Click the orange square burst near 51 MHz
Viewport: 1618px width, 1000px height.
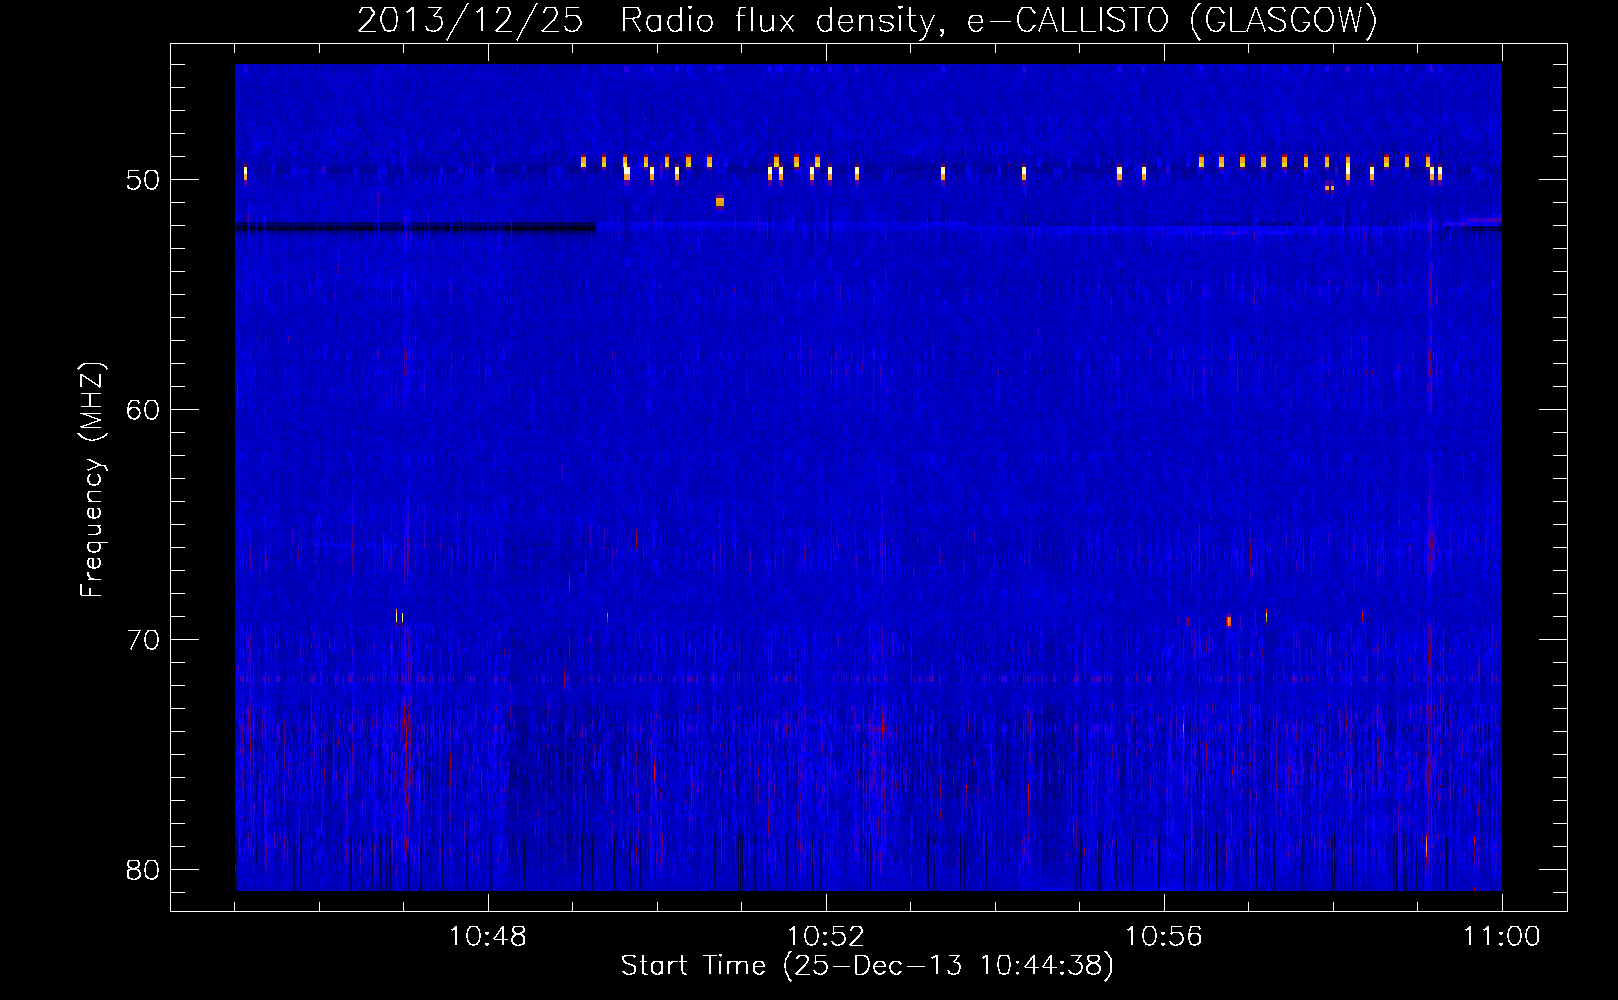720,202
